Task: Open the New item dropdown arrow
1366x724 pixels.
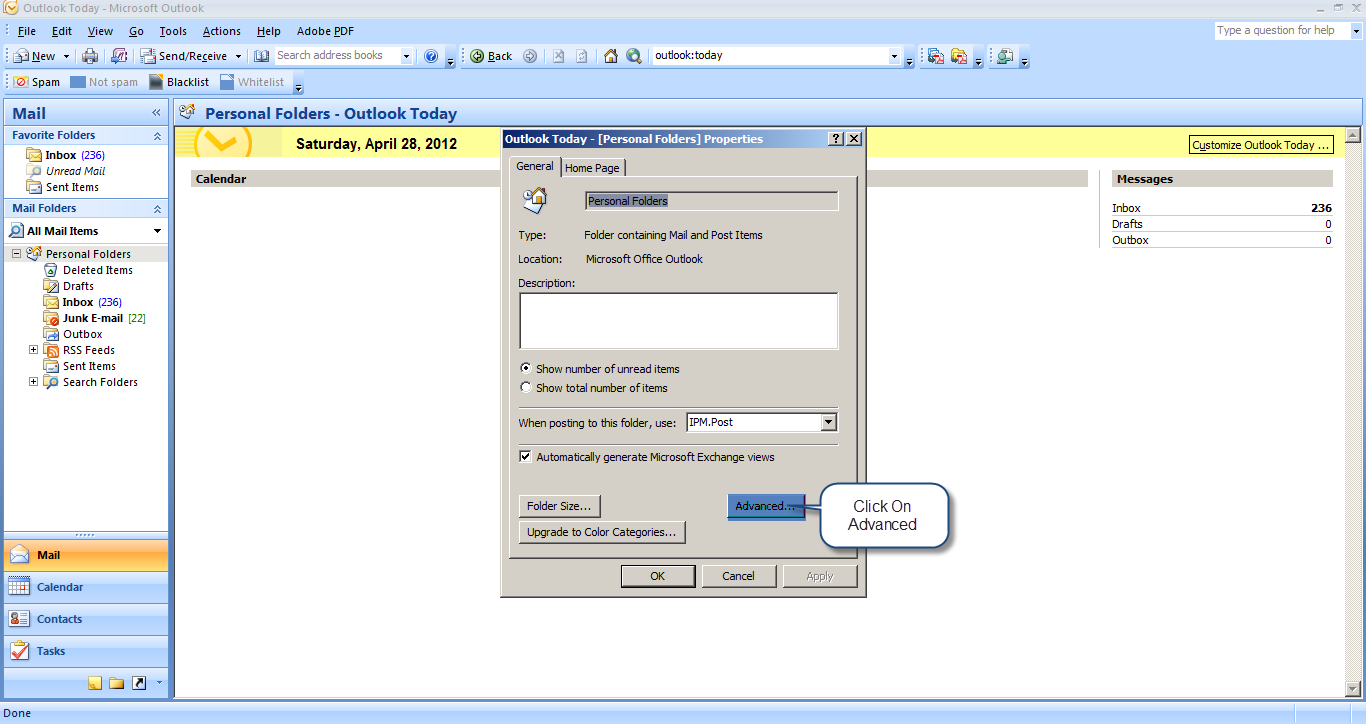Action: click(66, 56)
